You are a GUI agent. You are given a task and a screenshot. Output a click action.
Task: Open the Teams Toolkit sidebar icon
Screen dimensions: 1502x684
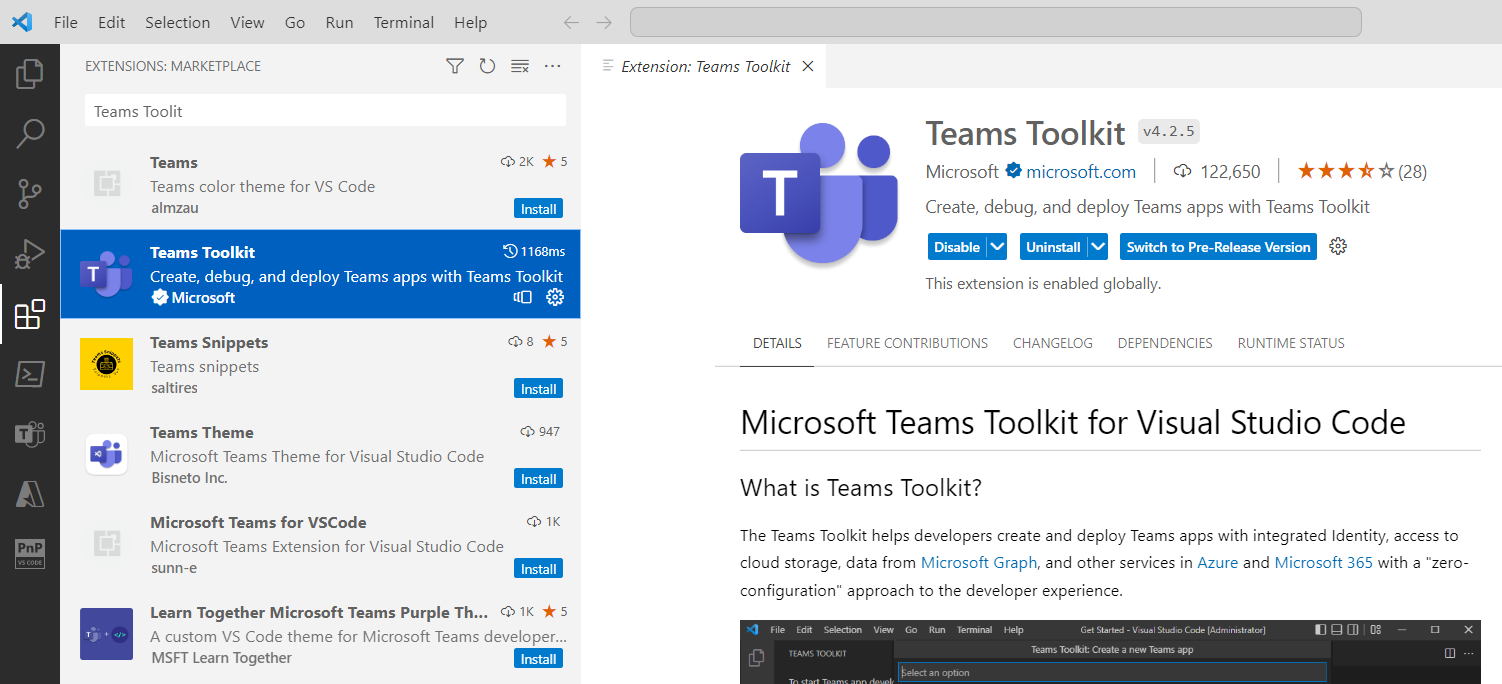(30, 434)
